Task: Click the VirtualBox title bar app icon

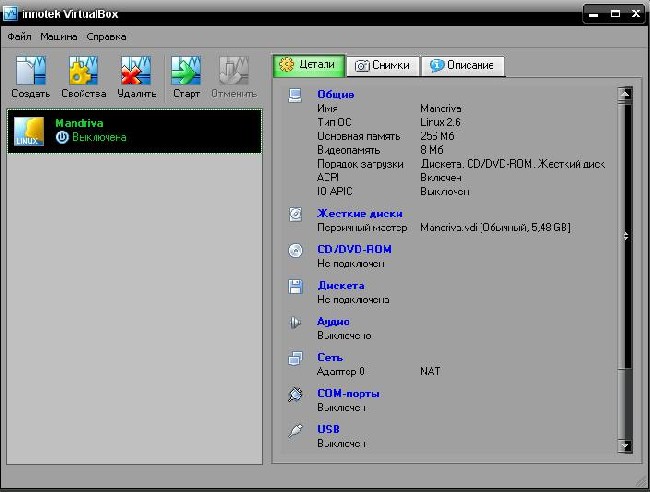Action: tap(10, 14)
